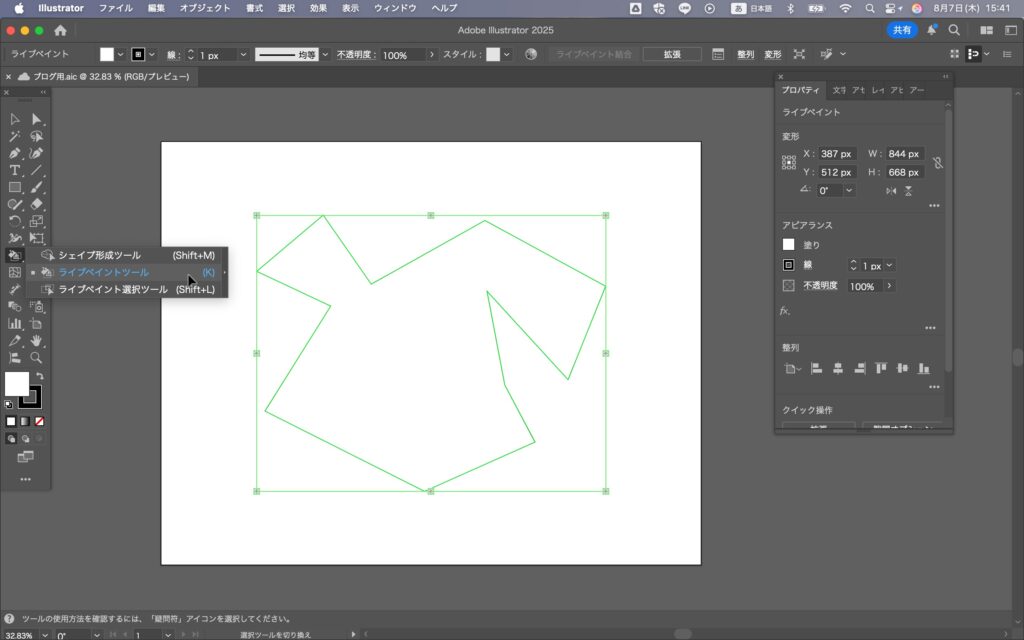The image size is (1024, 640).
Task: Click Change Screen Mode icon in toolbar
Action: point(25,456)
